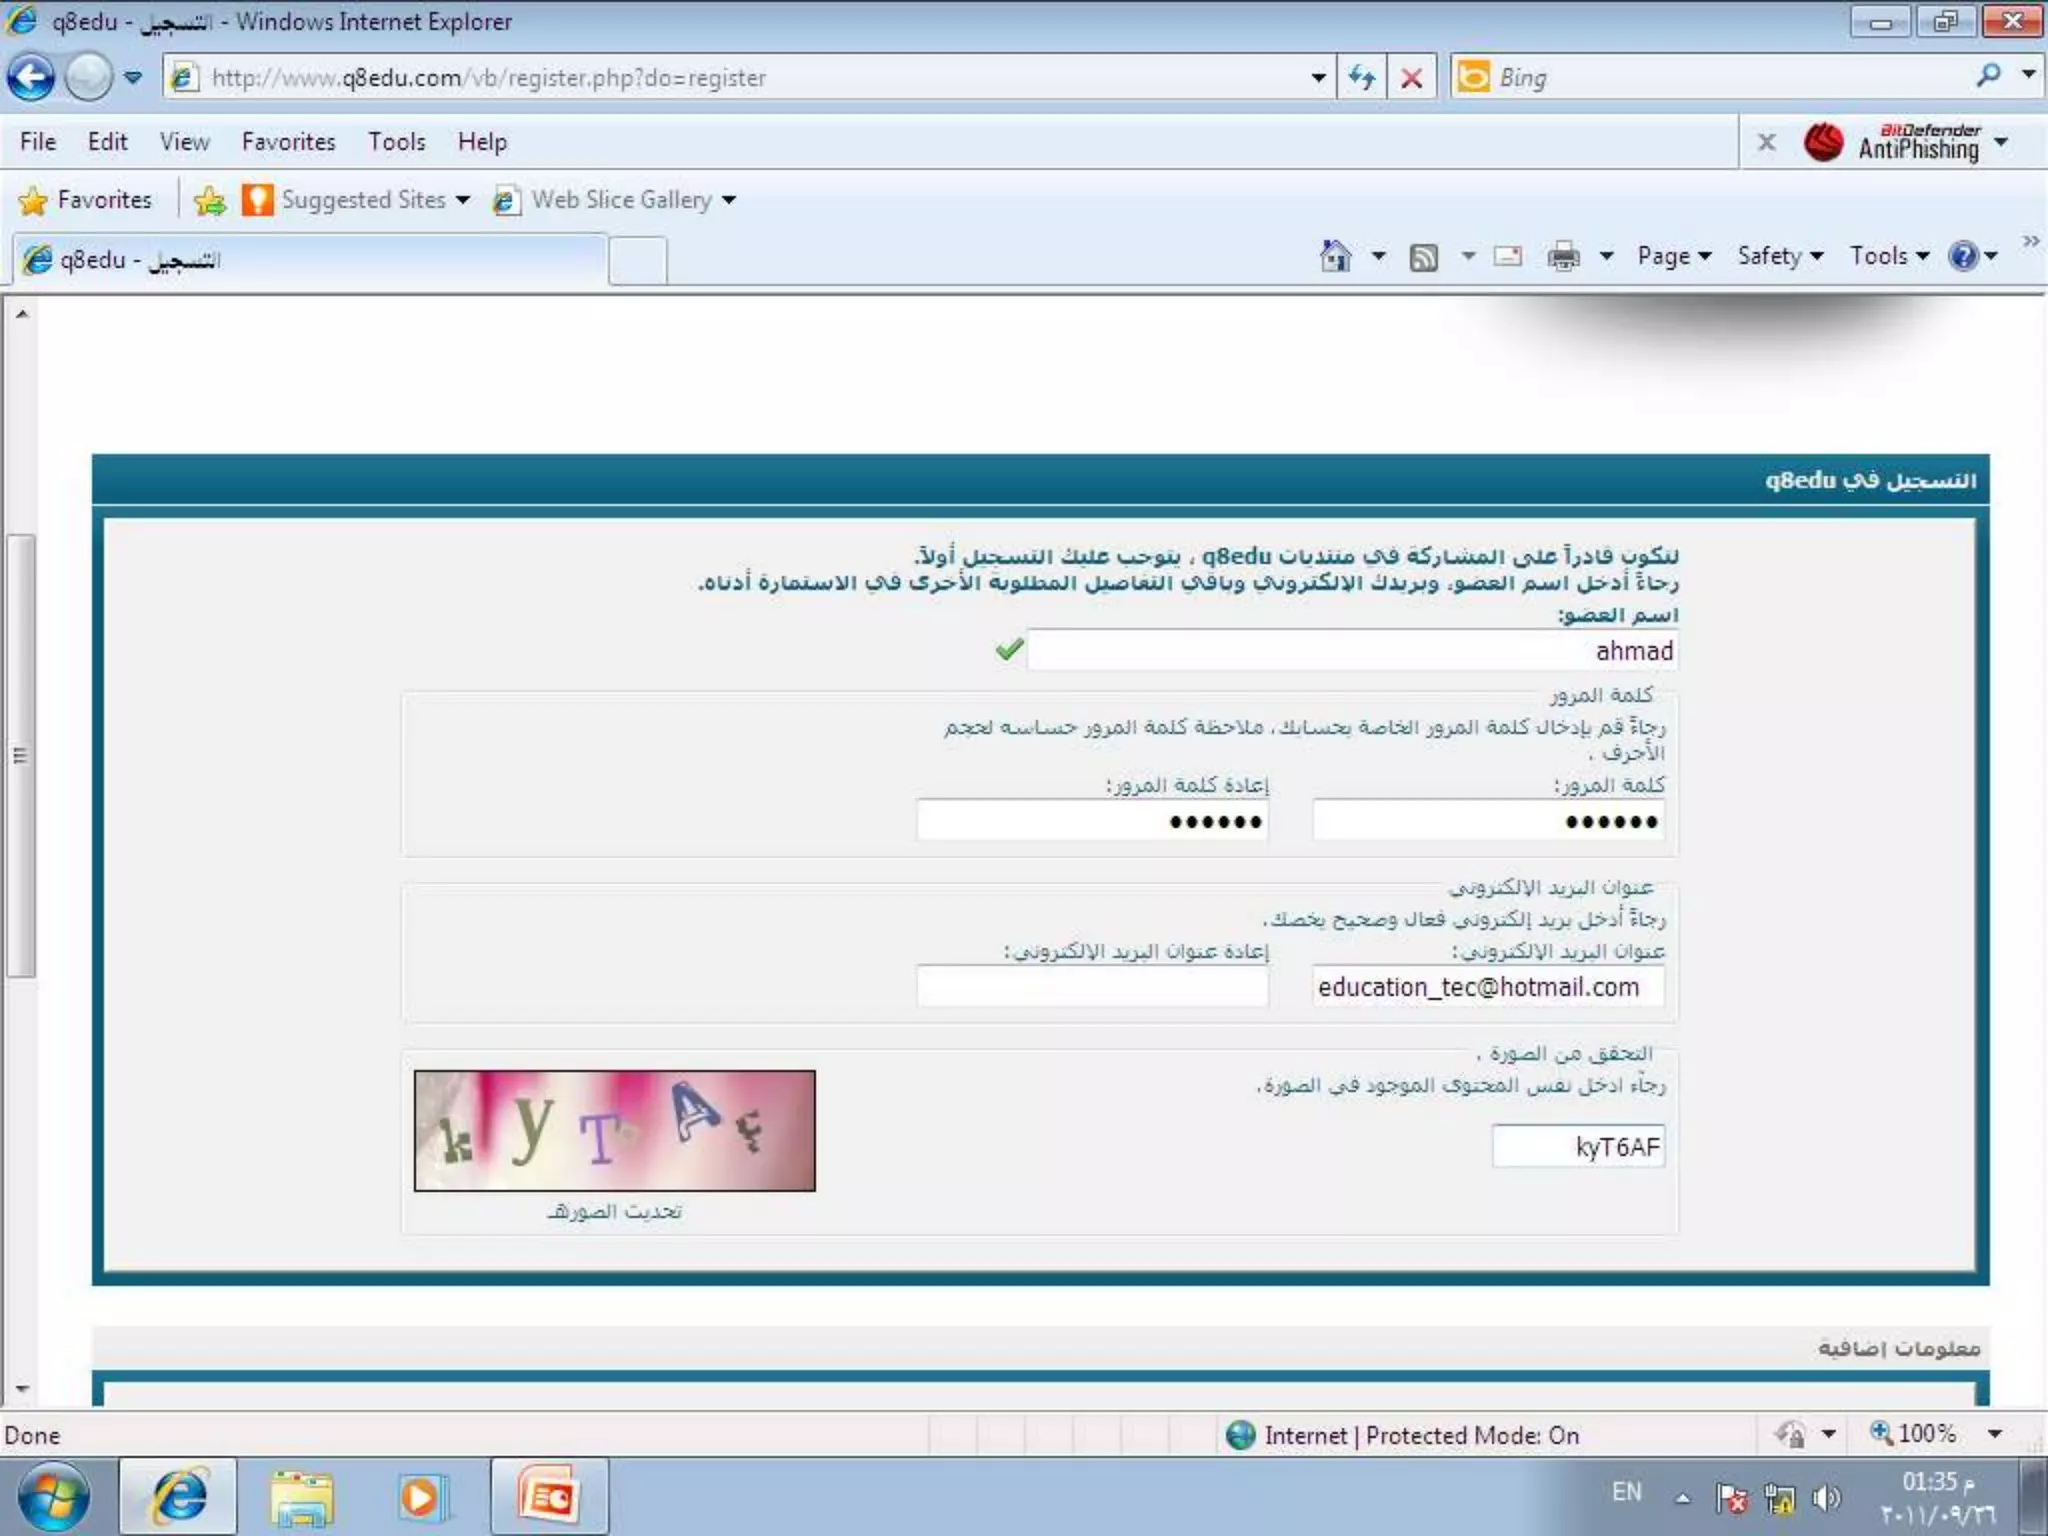Open Windows Media Player from taskbar
Viewport: 2048px width, 1536px height.
(x=420, y=1497)
